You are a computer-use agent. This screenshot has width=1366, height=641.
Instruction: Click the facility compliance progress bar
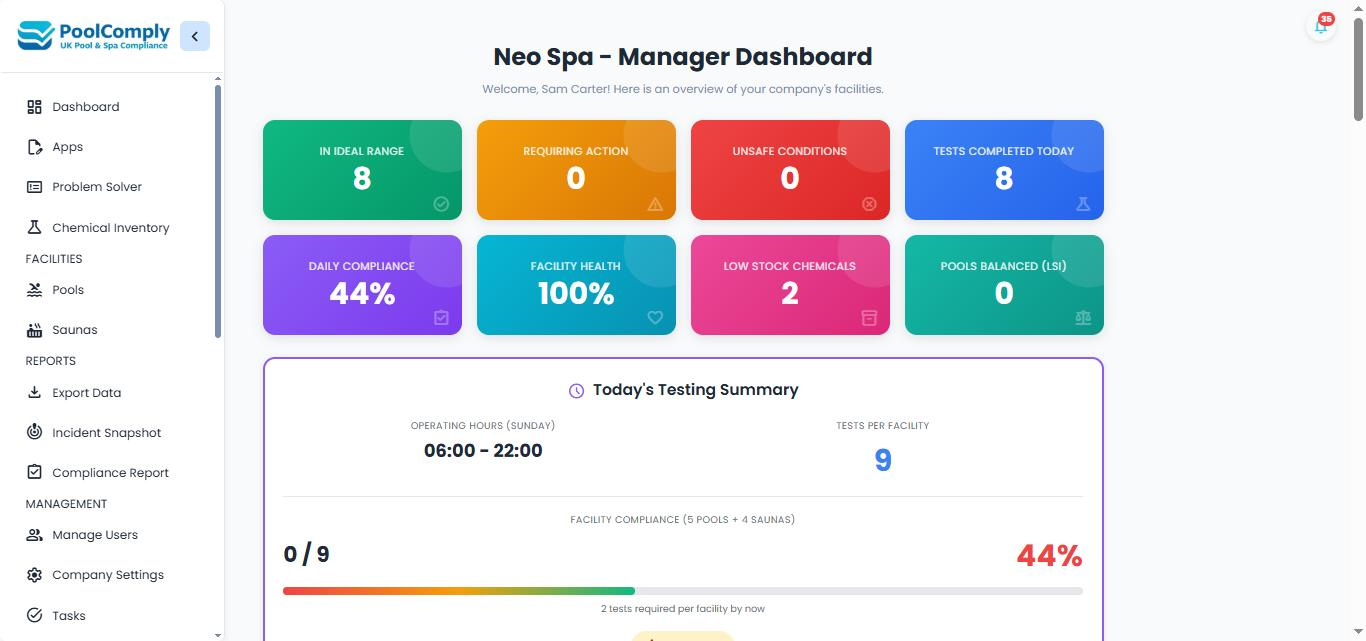click(683, 591)
